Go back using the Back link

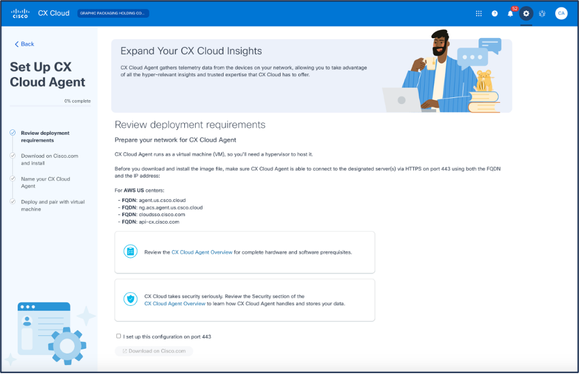tap(24, 44)
